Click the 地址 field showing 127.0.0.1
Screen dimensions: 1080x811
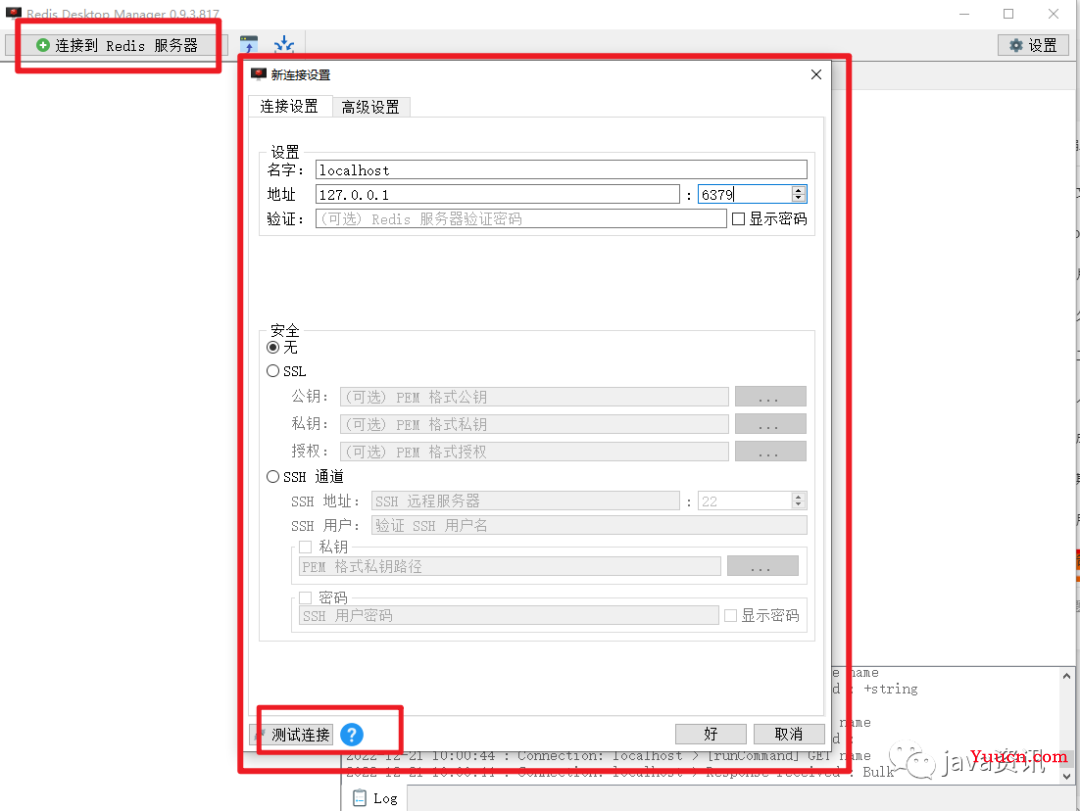point(497,194)
